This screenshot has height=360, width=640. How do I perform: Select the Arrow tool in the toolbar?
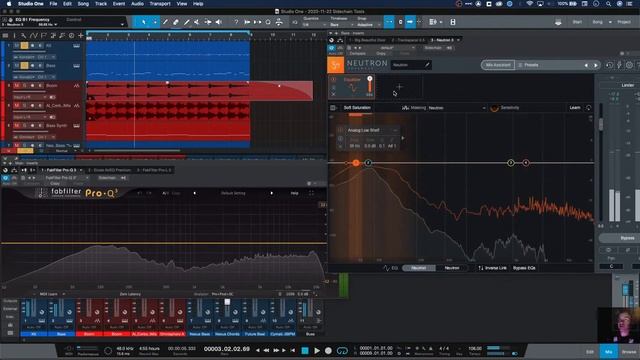[144, 22]
